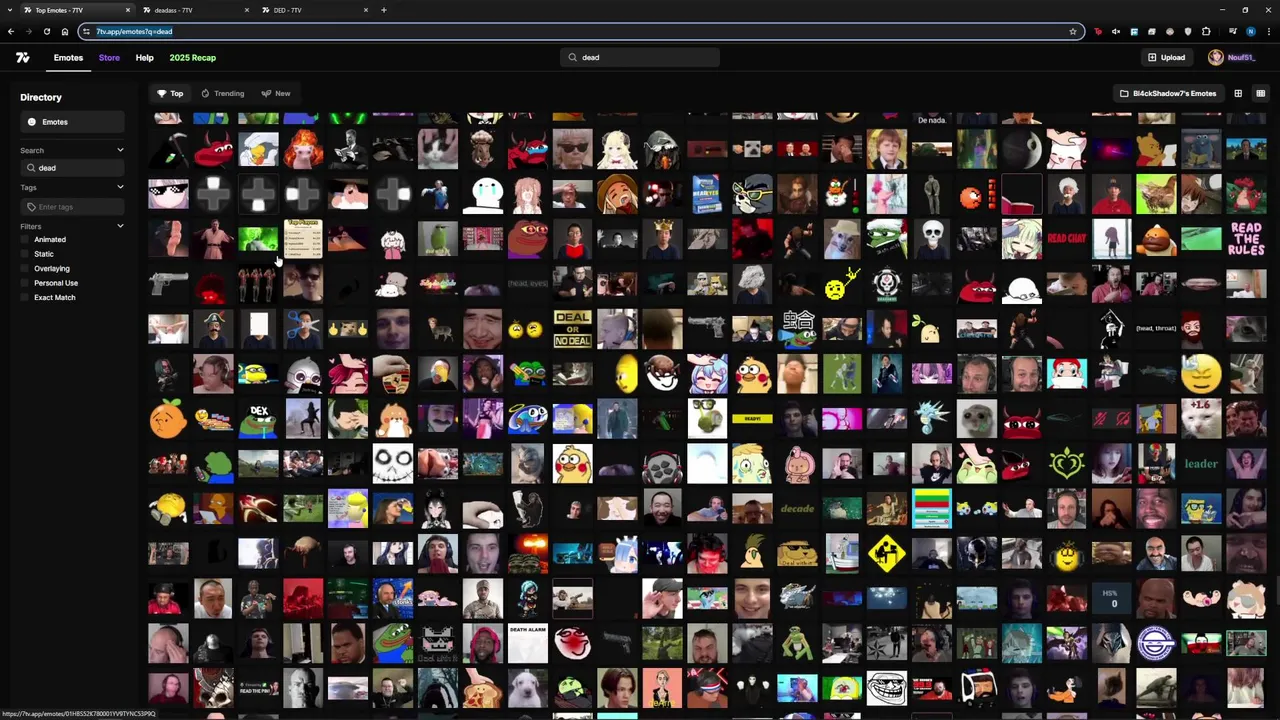Open the 'DEAL OR NO DEAL' emote
This screenshot has height=720, width=1280.
click(x=572, y=329)
